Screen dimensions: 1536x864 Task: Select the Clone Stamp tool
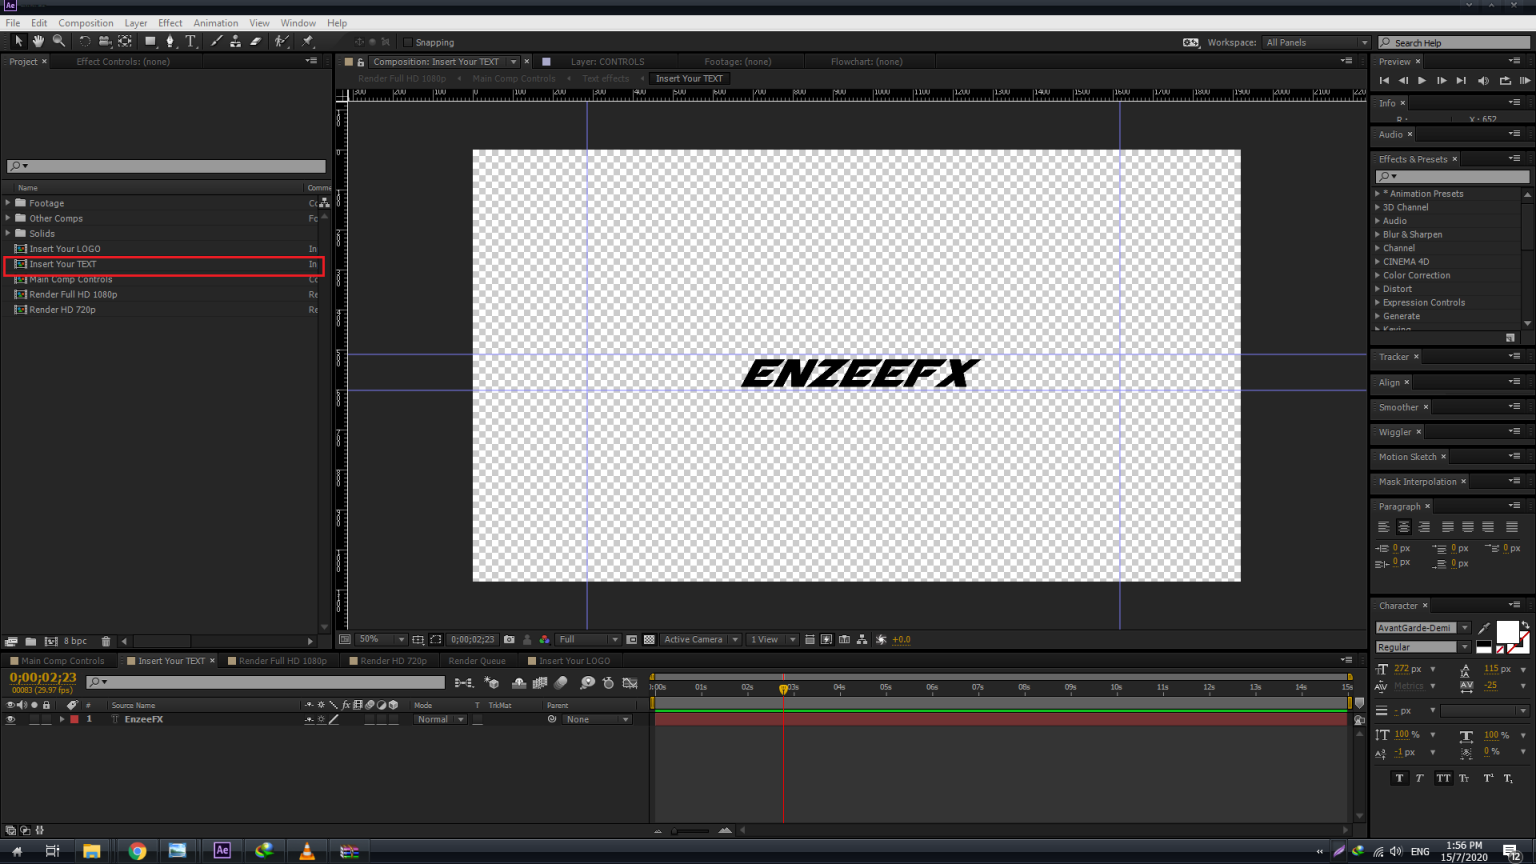coord(235,41)
